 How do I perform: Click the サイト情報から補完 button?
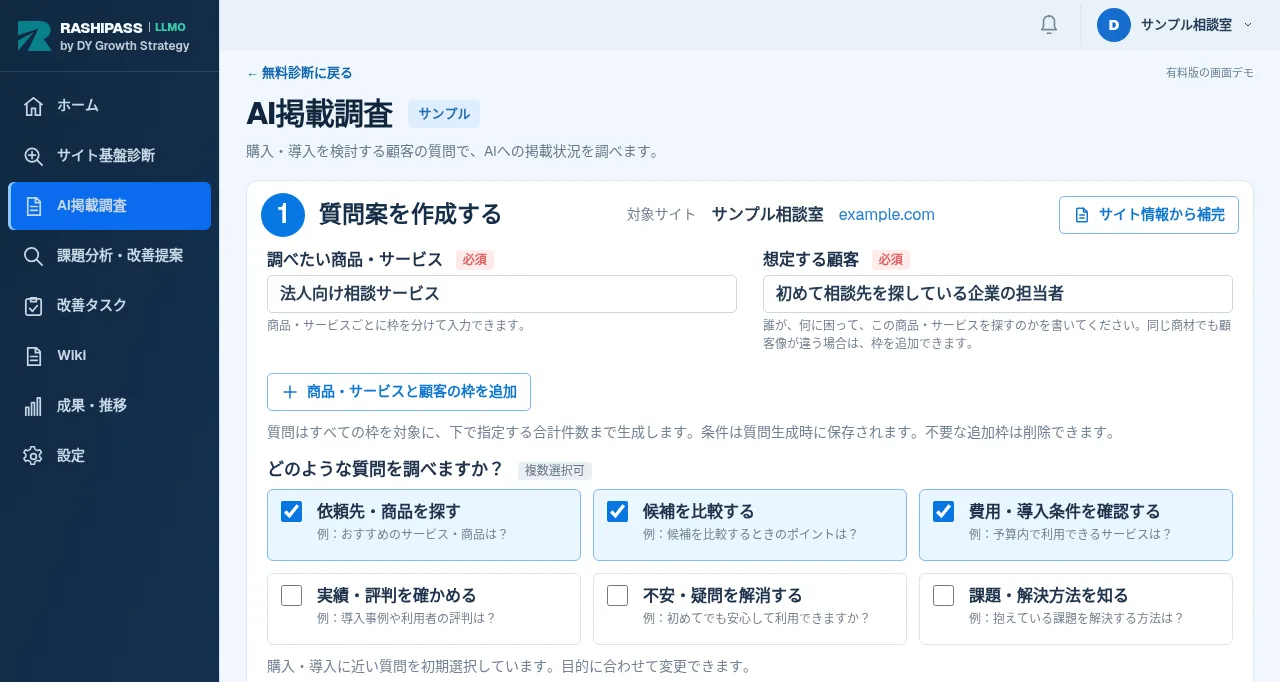click(x=1148, y=215)
